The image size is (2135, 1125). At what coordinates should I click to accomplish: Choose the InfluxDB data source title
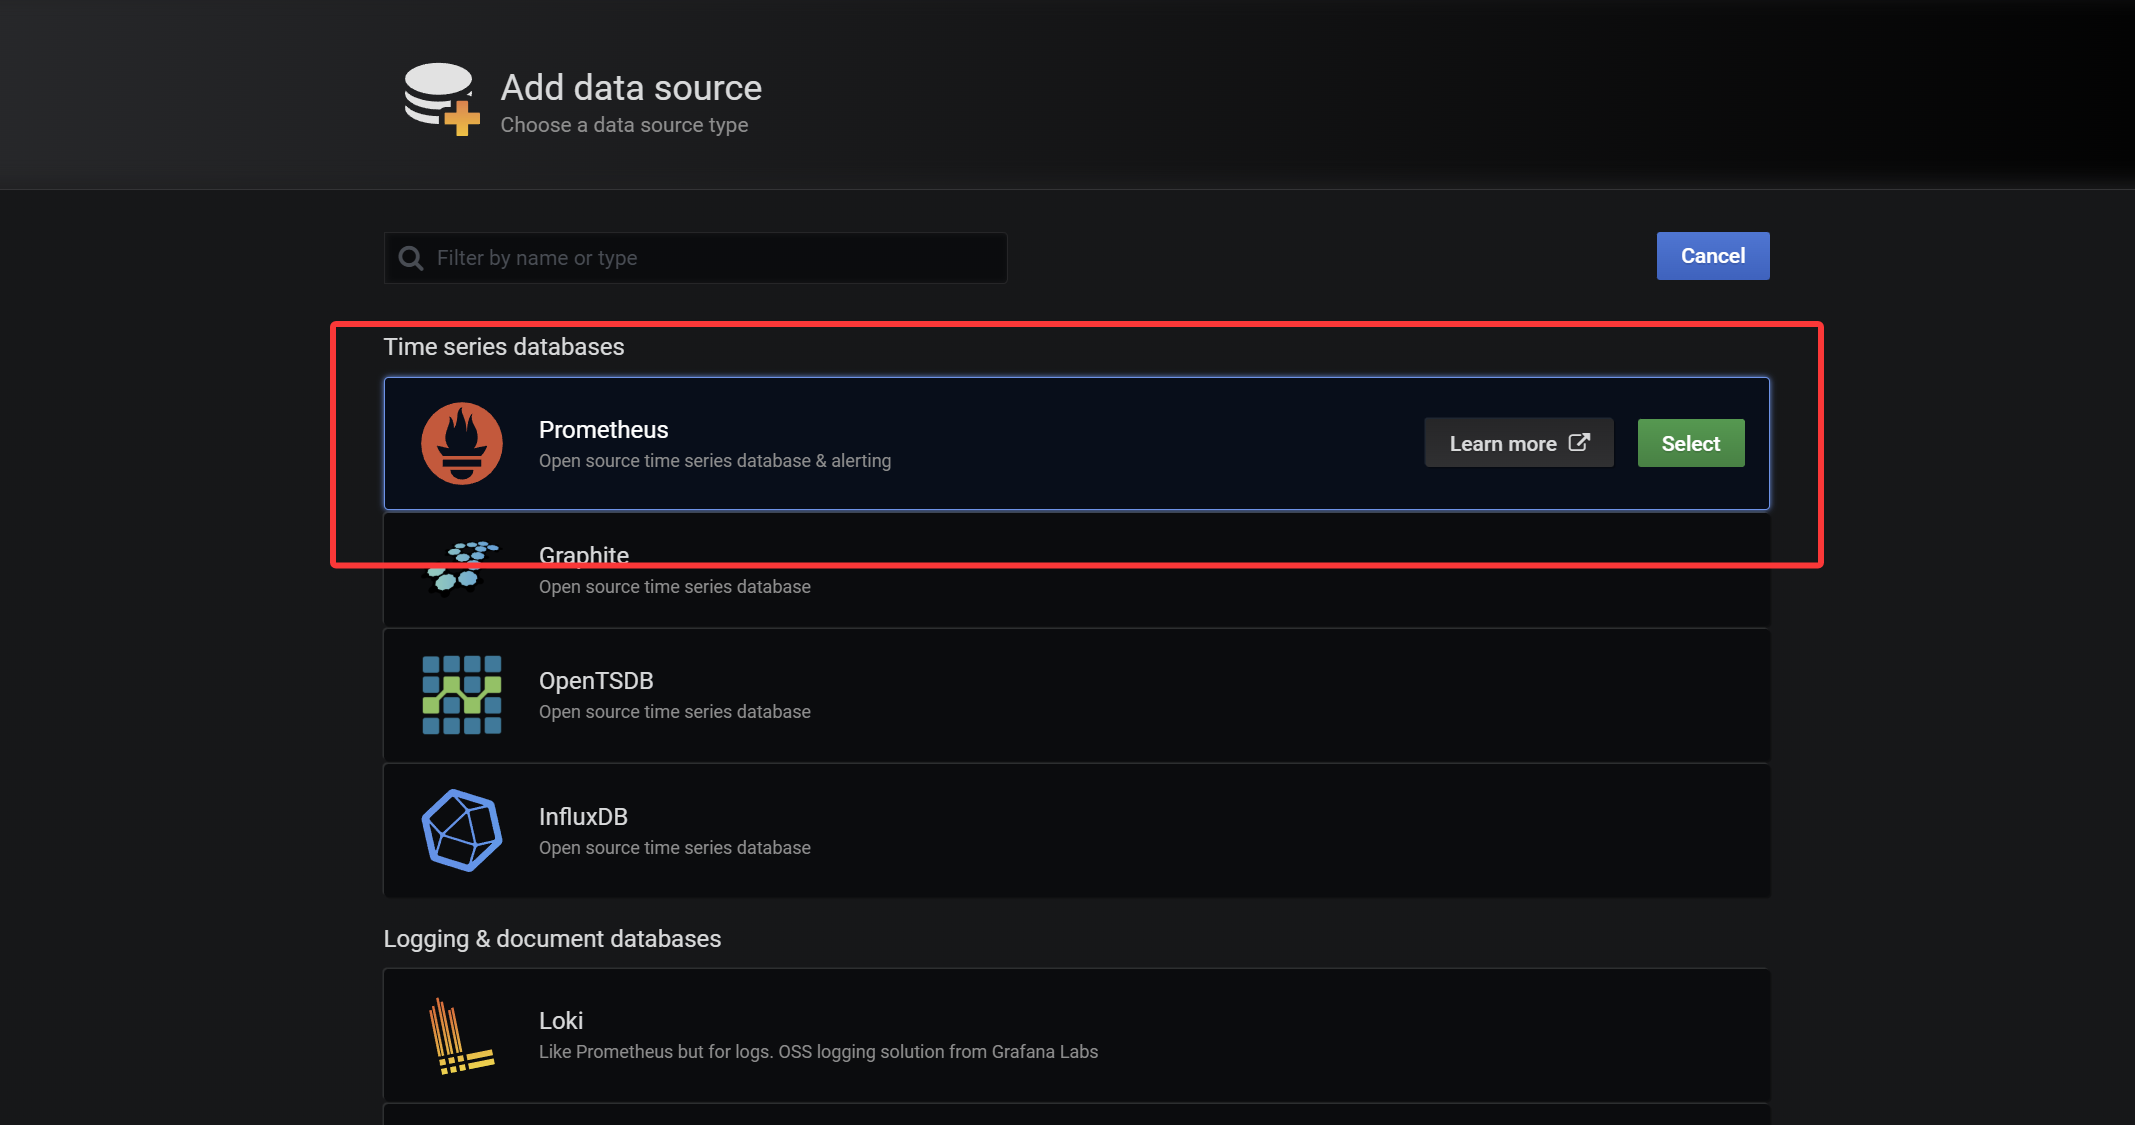click(583, 817)
